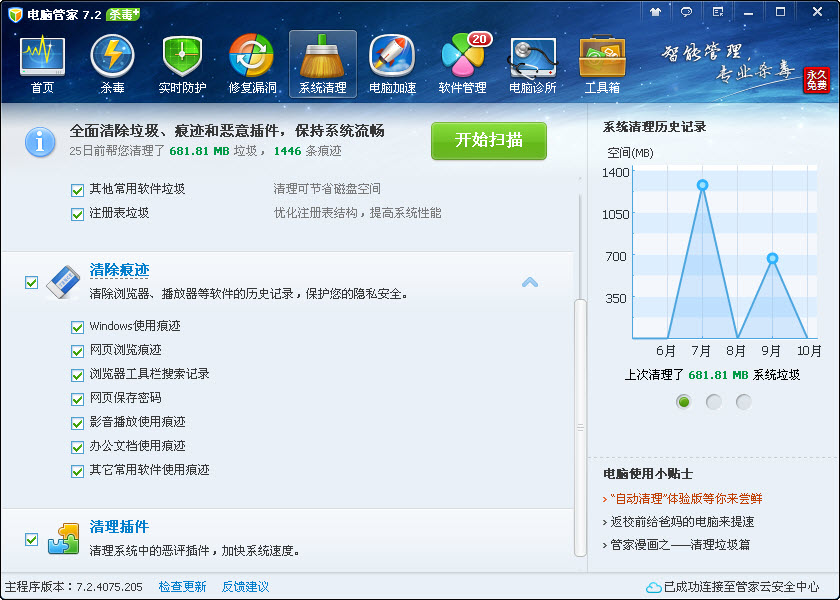Disable 浏览器工具栏搜索记录 option
Viewport: 840px width, 600px height.
(77, 375)
